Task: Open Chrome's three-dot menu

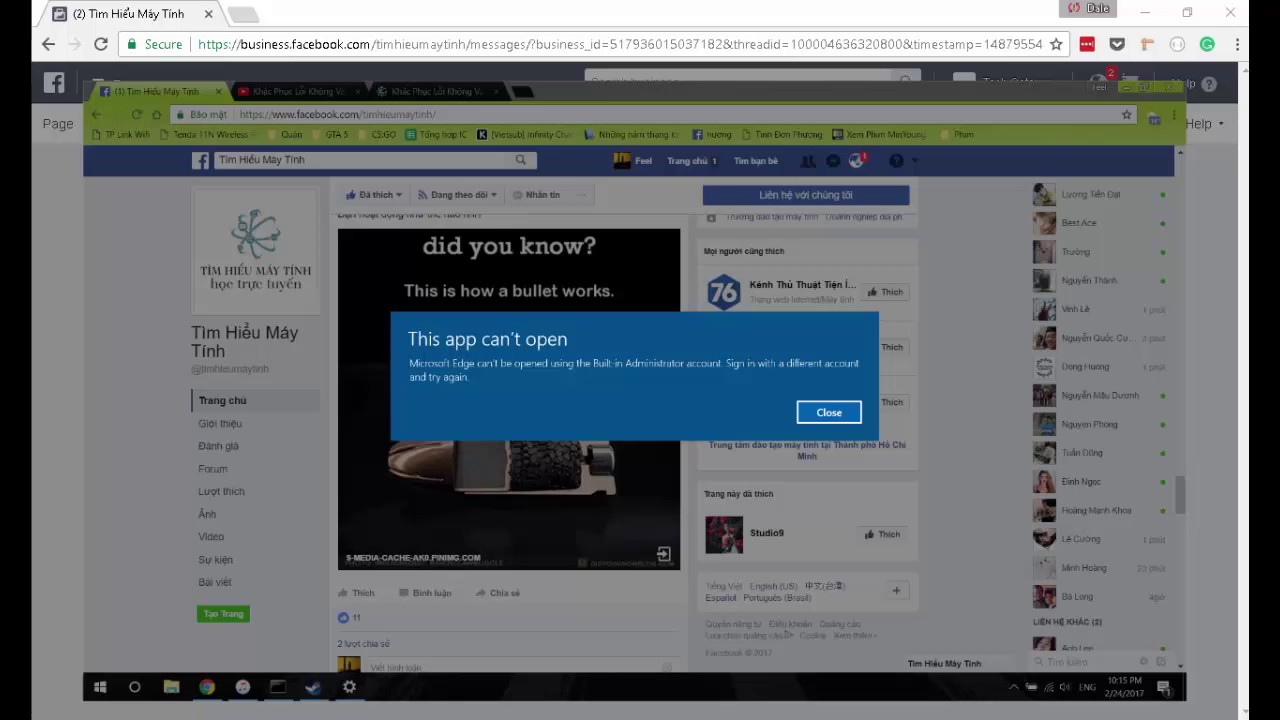Action: (x=1237, y=44)
